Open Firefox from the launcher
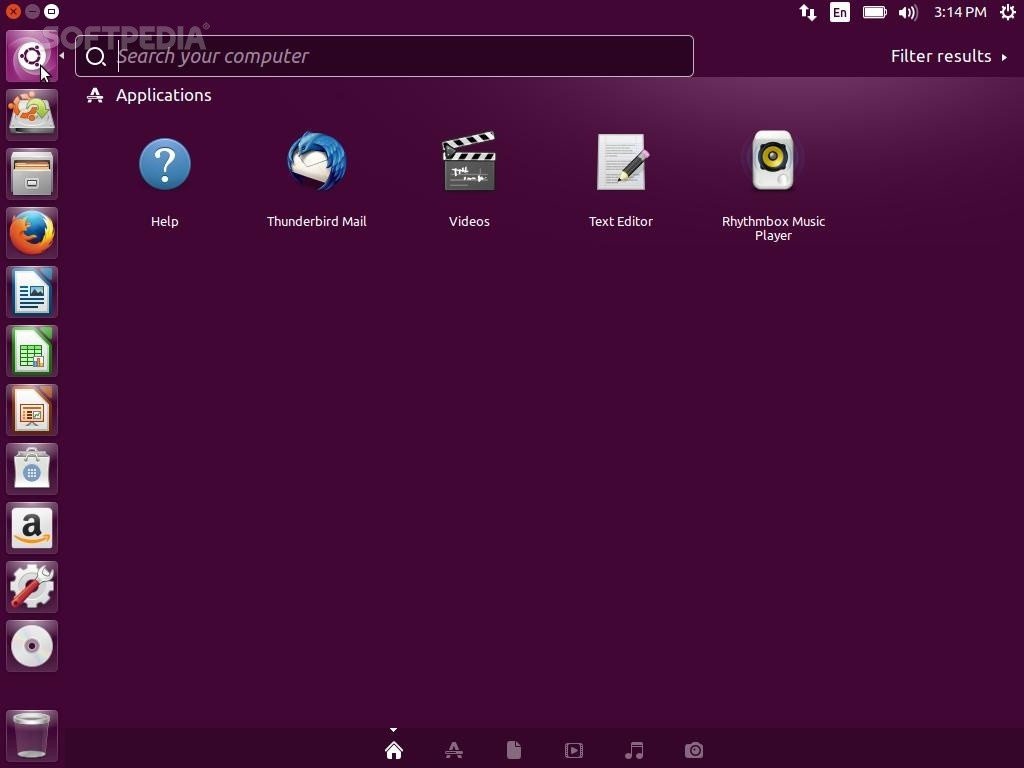1024x768 pixels. tap(32, 233)
